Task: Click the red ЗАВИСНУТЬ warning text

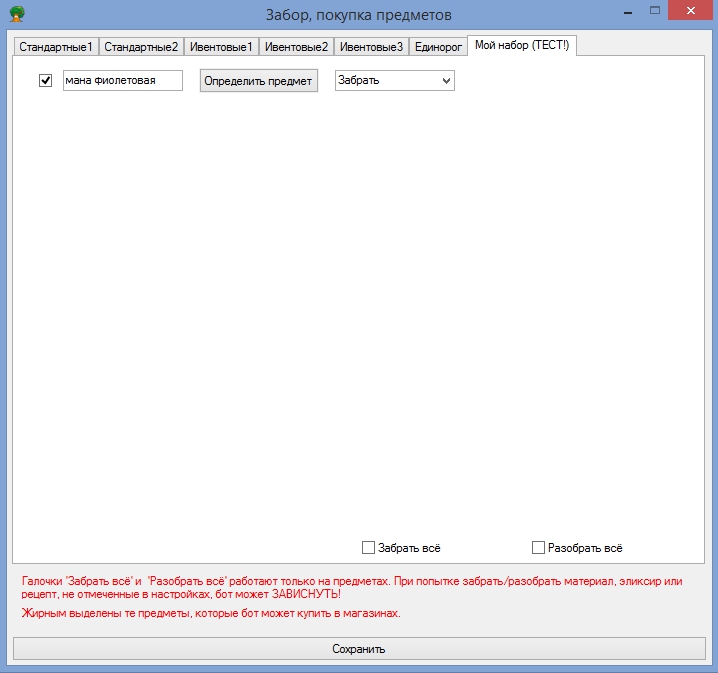Action: (305, 595)
